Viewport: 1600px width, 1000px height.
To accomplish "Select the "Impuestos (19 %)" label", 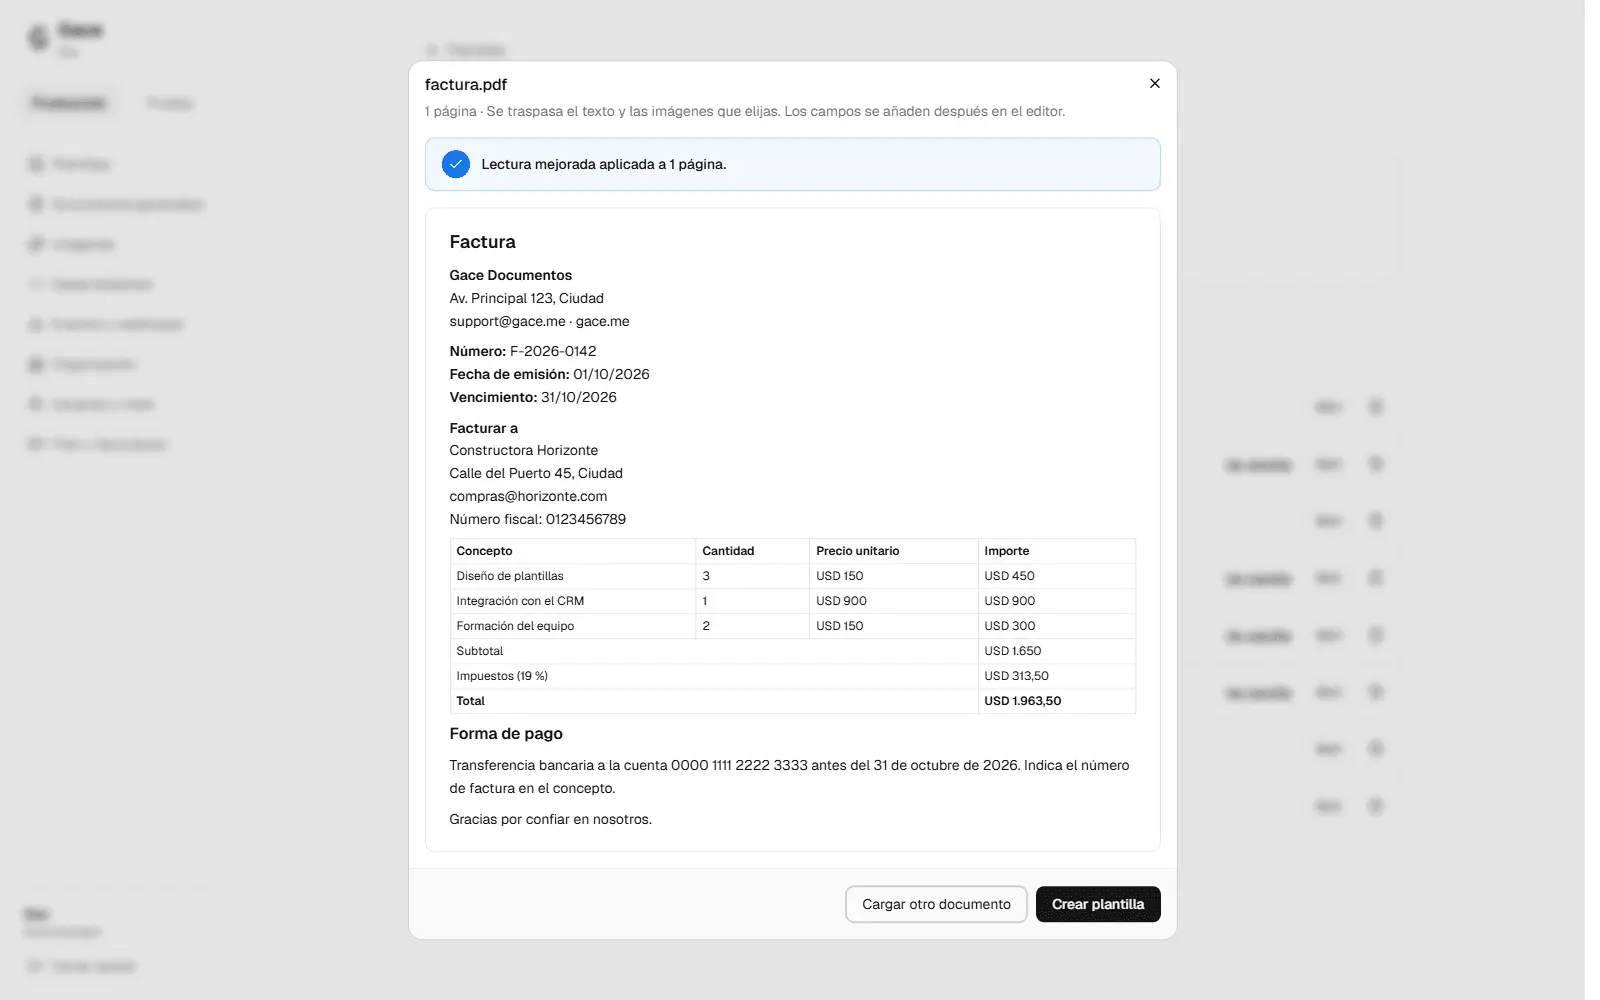I will [502, 676].
